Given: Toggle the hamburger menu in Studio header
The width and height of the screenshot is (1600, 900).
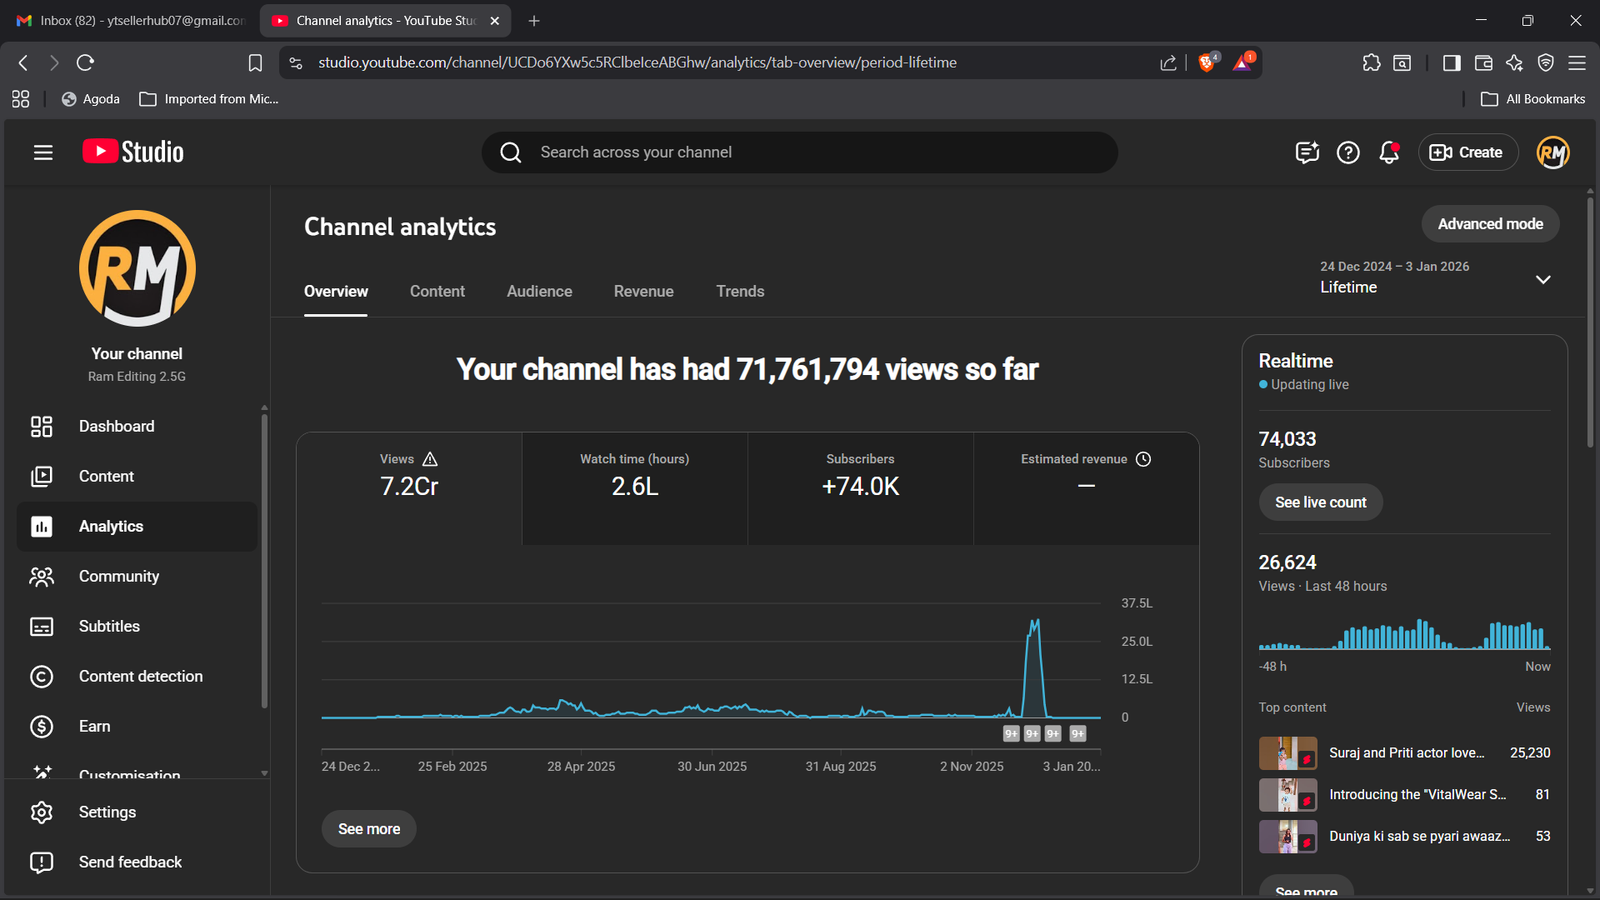Looking at the screenshot, I should (43, 152).
